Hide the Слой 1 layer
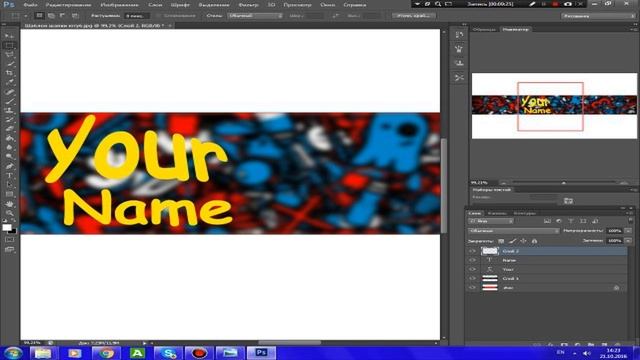 tap(473, 278)
